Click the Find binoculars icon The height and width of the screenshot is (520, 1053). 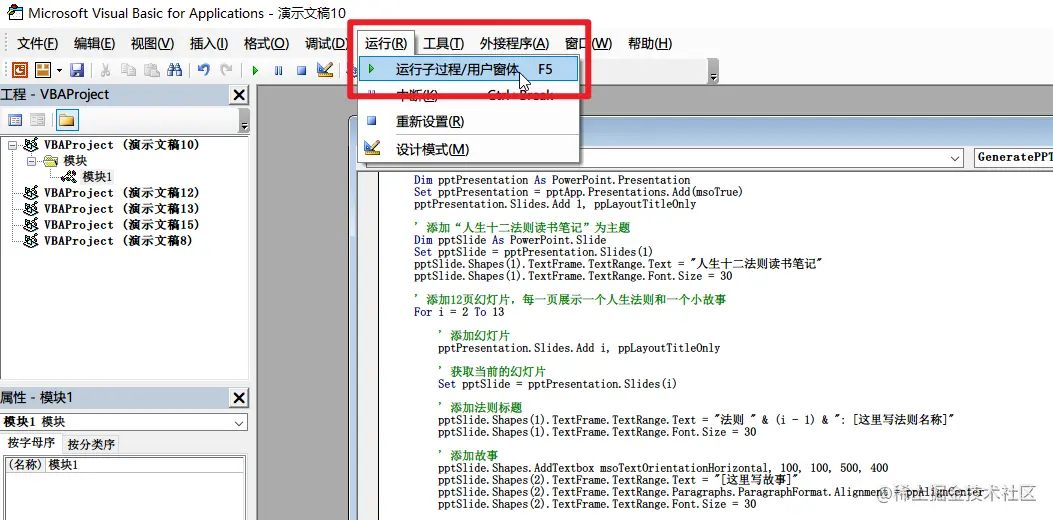[x=175, y=69]
